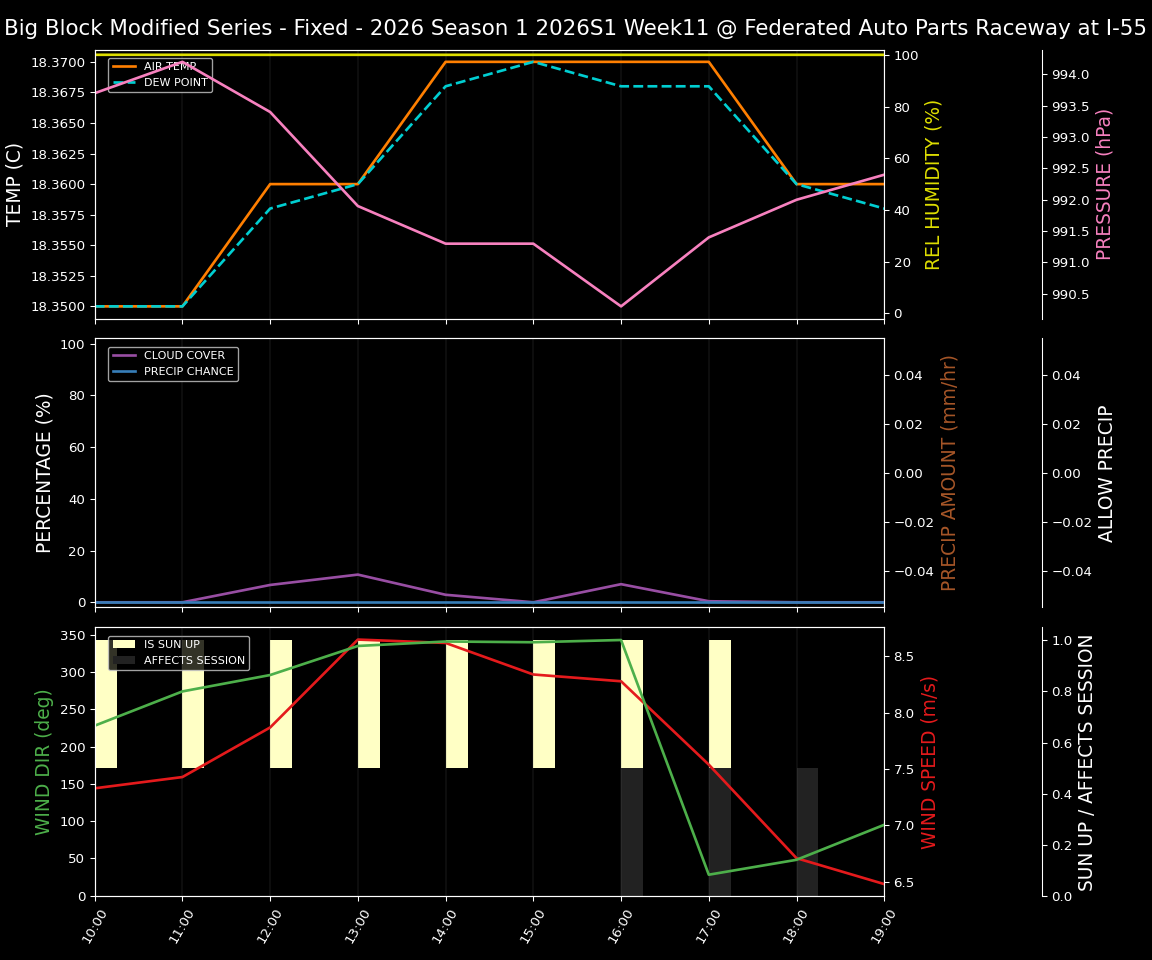Select the ALLOW PRECIP axis label
This screenshot has width=1152, height=960.
pyautogui.click(x=1104, y=472)
